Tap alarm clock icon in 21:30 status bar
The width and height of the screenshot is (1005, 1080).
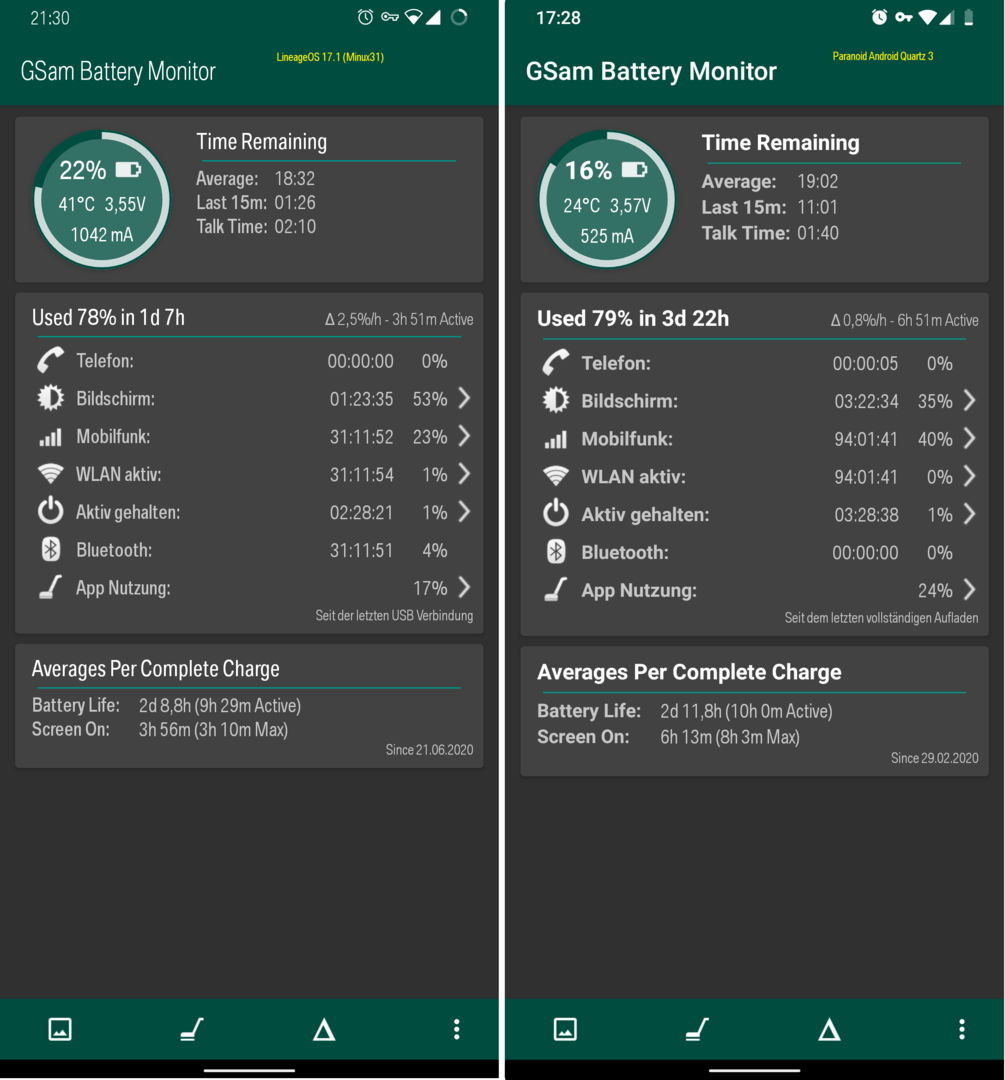click(365, 17)
